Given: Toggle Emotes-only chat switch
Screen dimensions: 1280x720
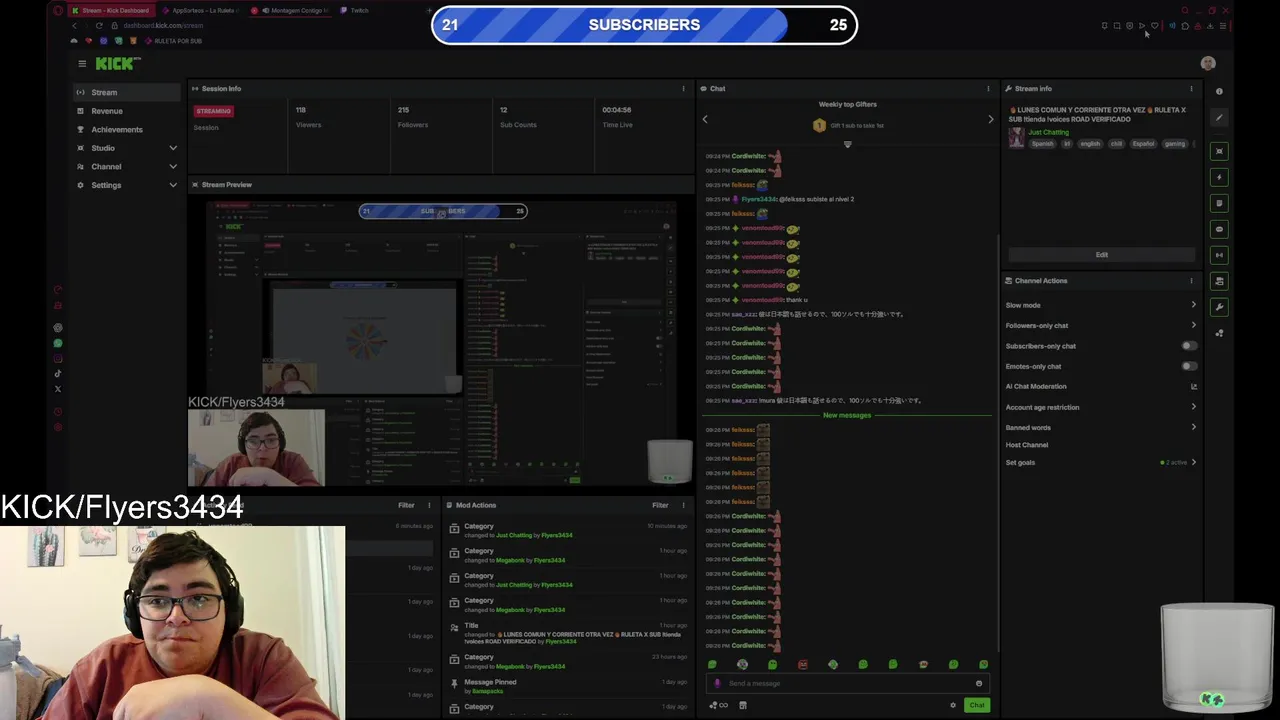Looking at the screenshot, I should 1188,366.
